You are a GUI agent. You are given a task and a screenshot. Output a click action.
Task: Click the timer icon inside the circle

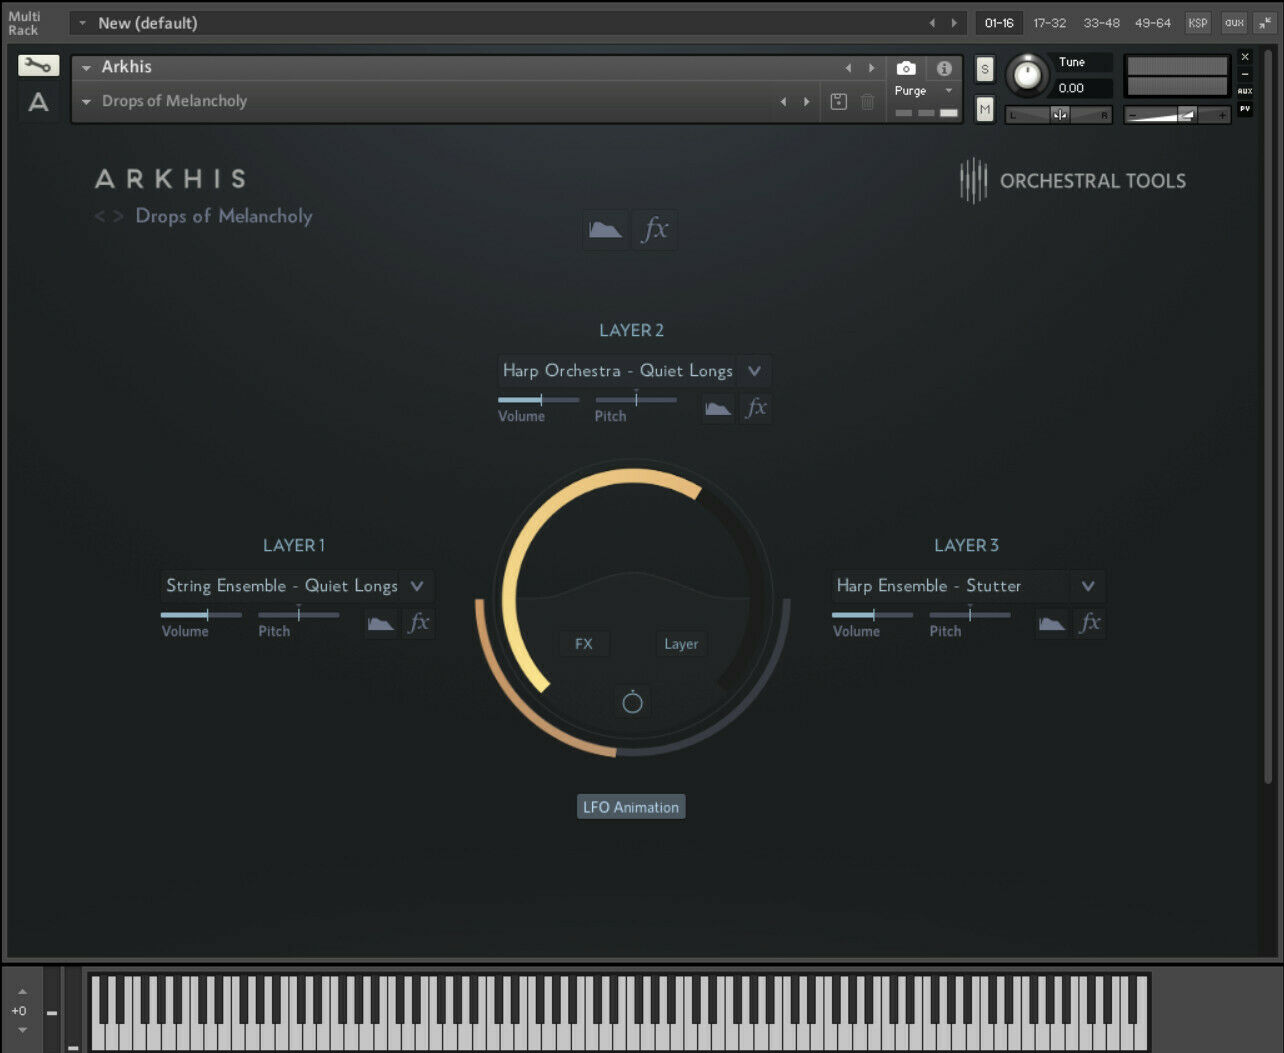632,702
